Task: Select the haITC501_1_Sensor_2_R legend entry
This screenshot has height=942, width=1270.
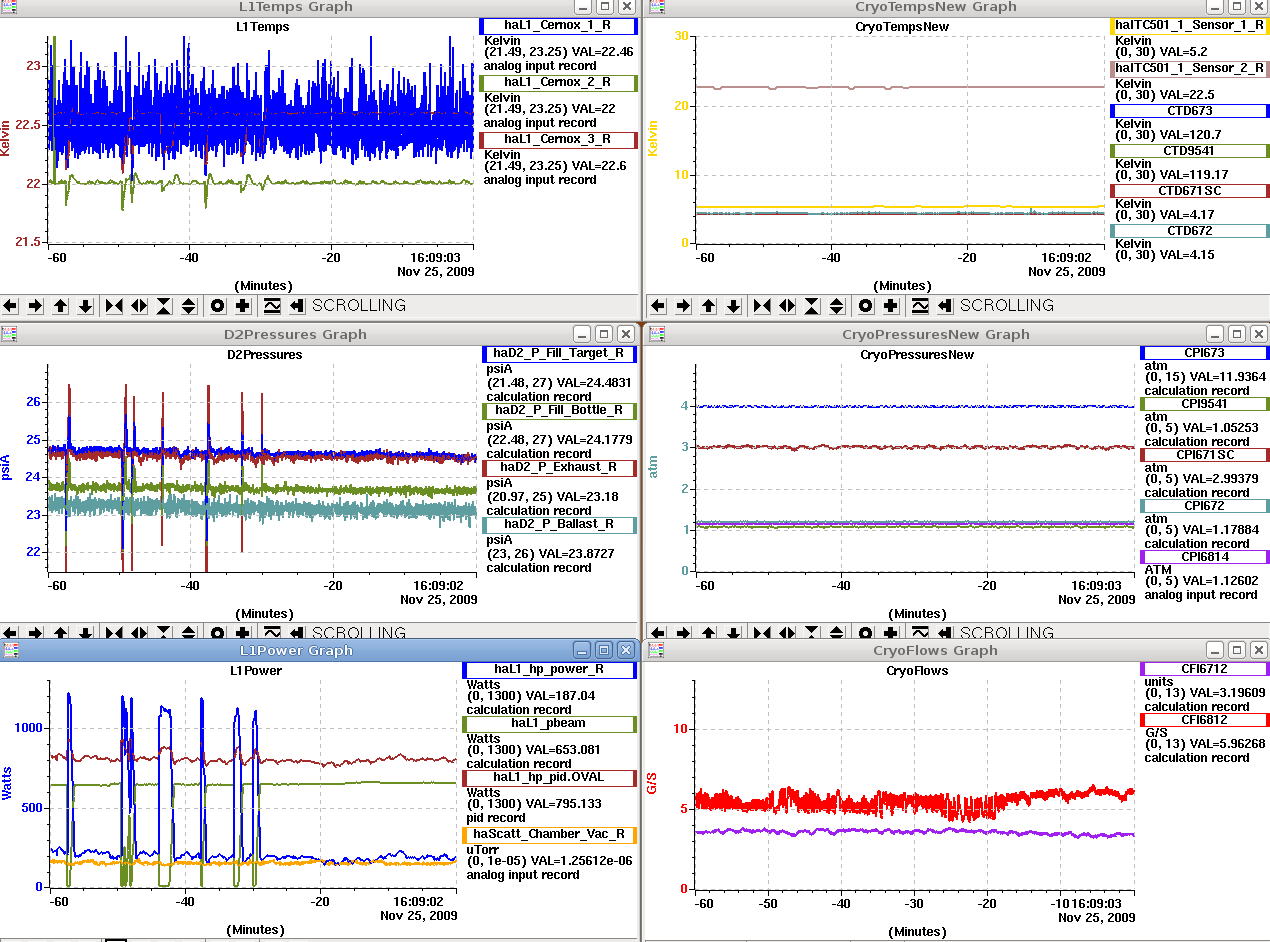Action: [x=1189, y=69]
